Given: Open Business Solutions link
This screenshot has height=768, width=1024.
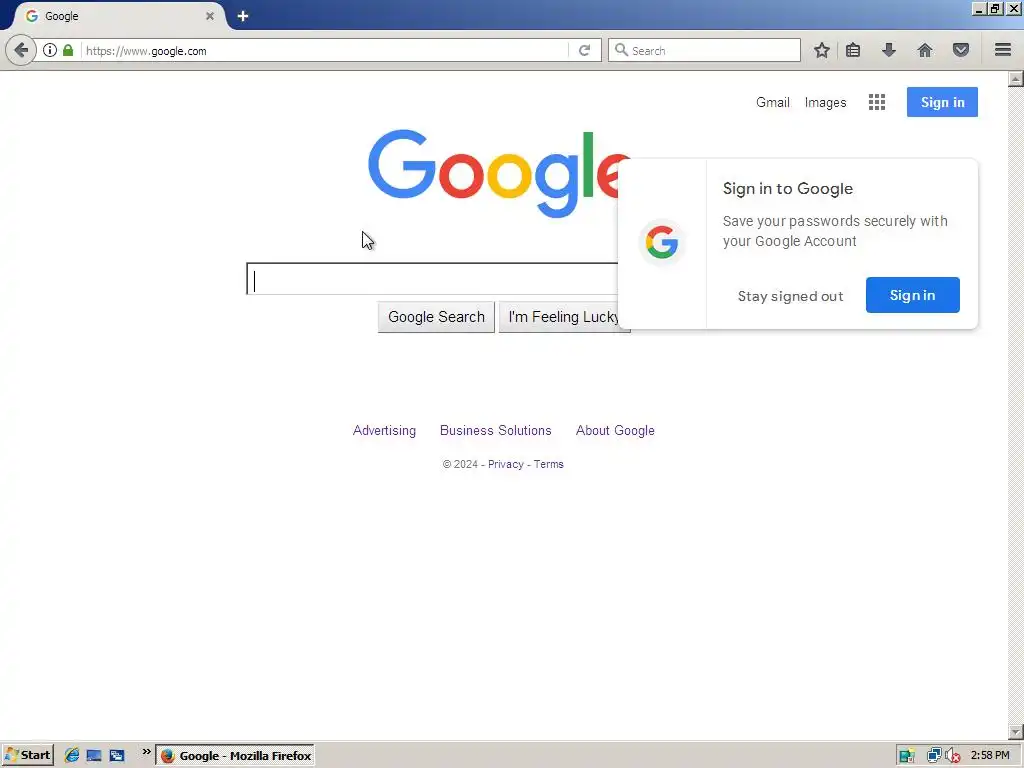Looking at the screenshot, I should pyautogui.click(x=496, y=430).
